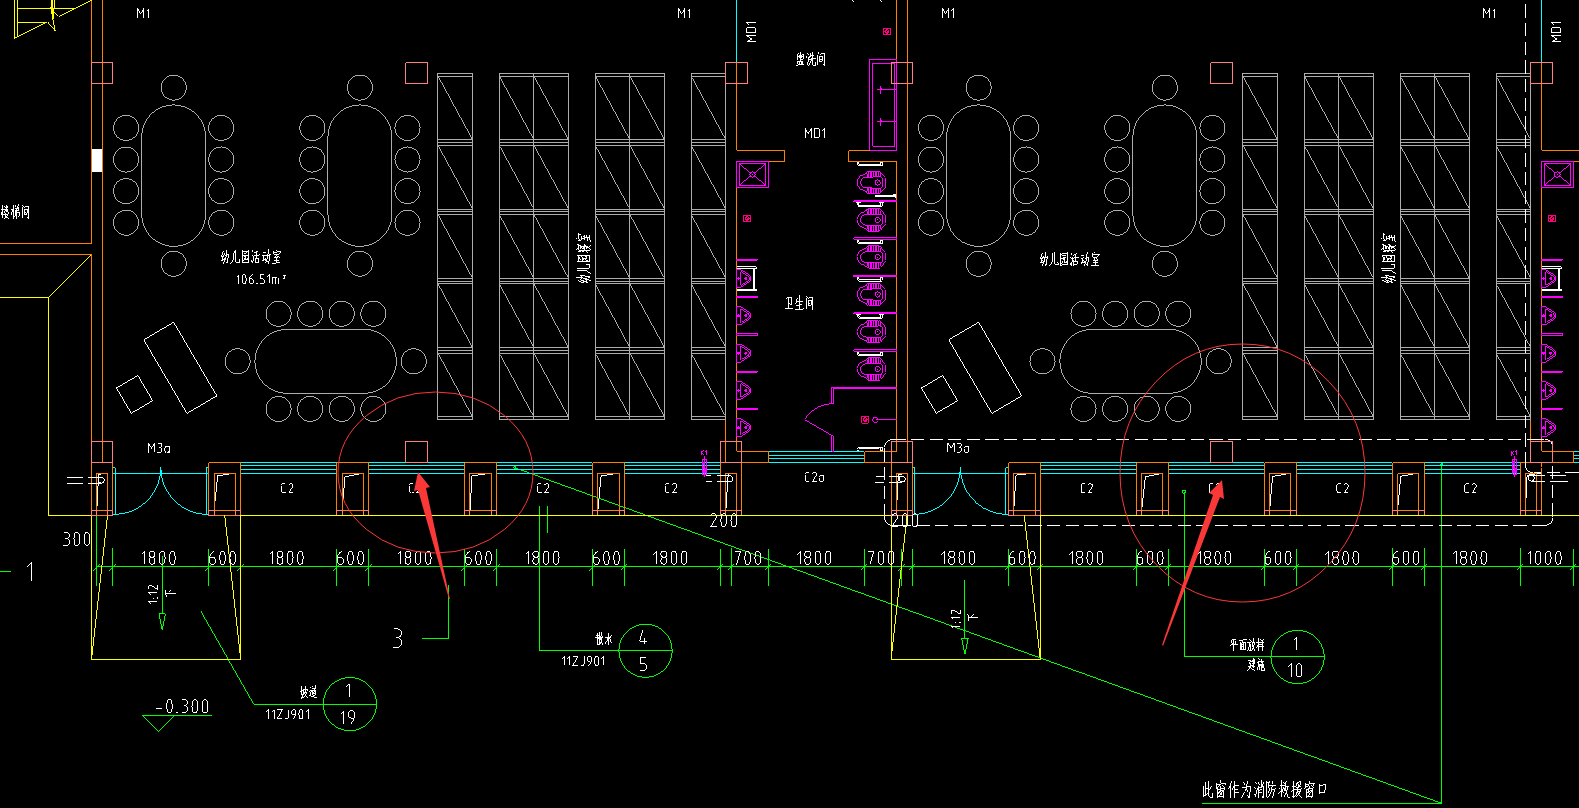Click the '-0.300' elevation label
This screenshot has height=808, width=1579.
pyautogui.click(x=182, y=706)
